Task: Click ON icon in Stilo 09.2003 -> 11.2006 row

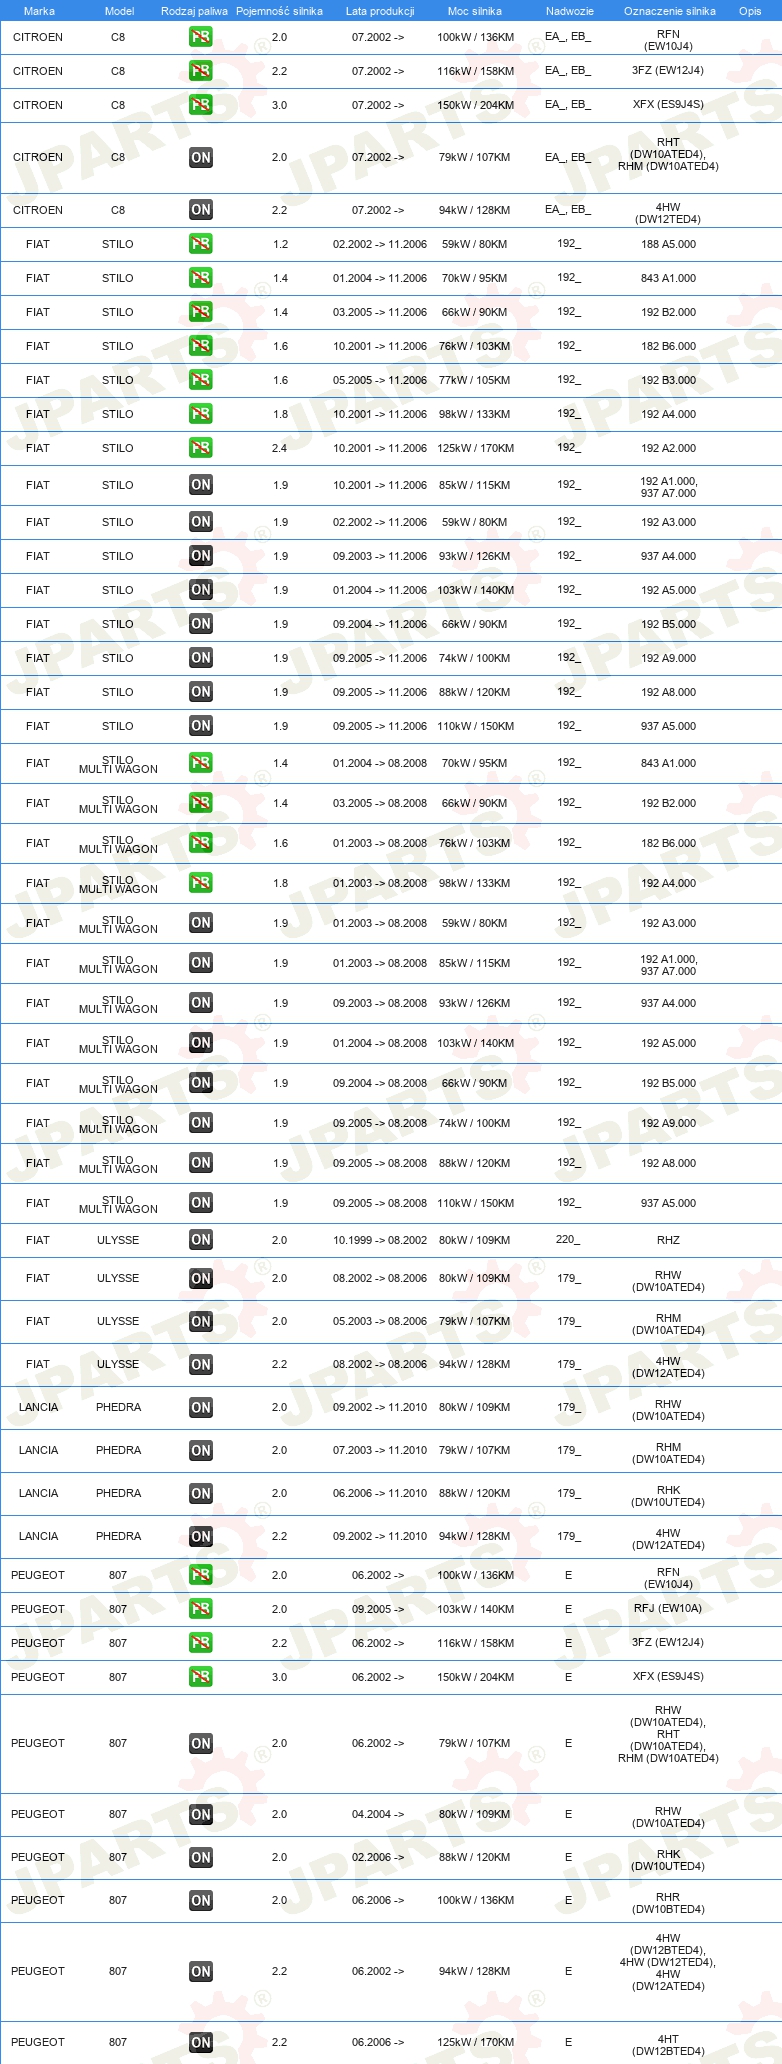Action: coord(200,556)
